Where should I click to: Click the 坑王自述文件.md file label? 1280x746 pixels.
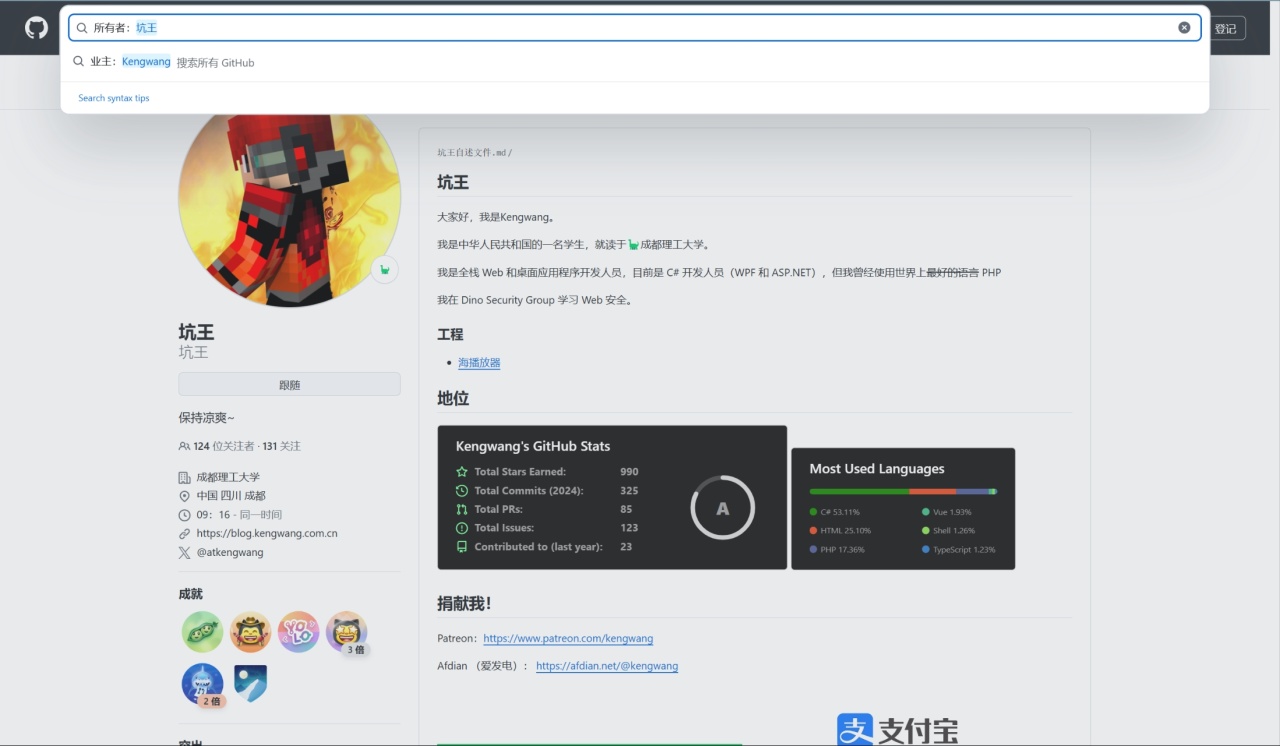point(474,153)
